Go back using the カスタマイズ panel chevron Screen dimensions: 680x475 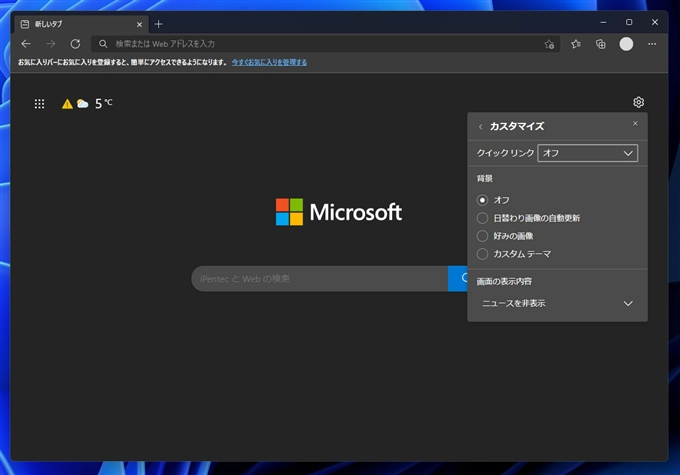pyautogui.click(x=481, y=127)
